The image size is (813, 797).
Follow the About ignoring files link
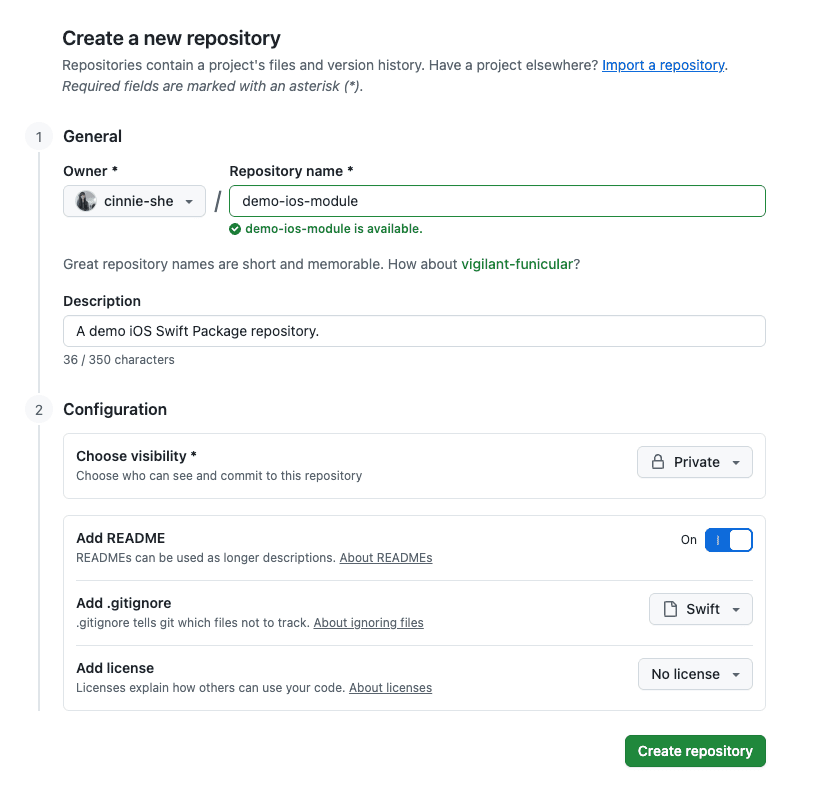[x=368, y=623]
